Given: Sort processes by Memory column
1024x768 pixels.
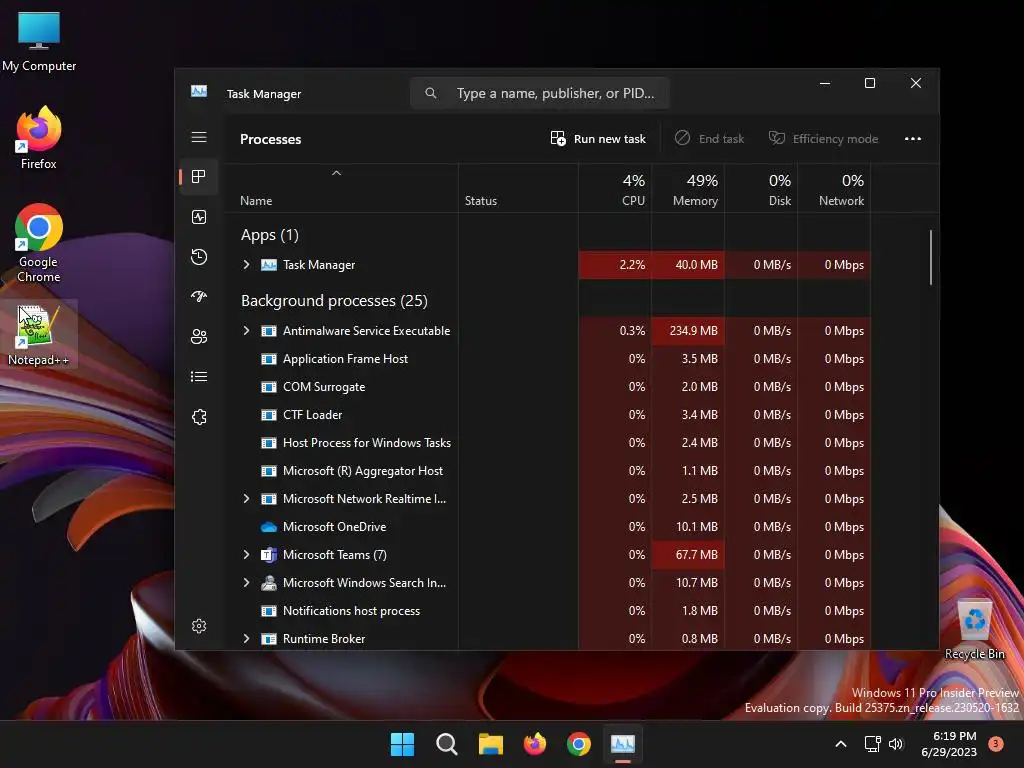Looking at the screenshot, I should [x=688, y=189].
